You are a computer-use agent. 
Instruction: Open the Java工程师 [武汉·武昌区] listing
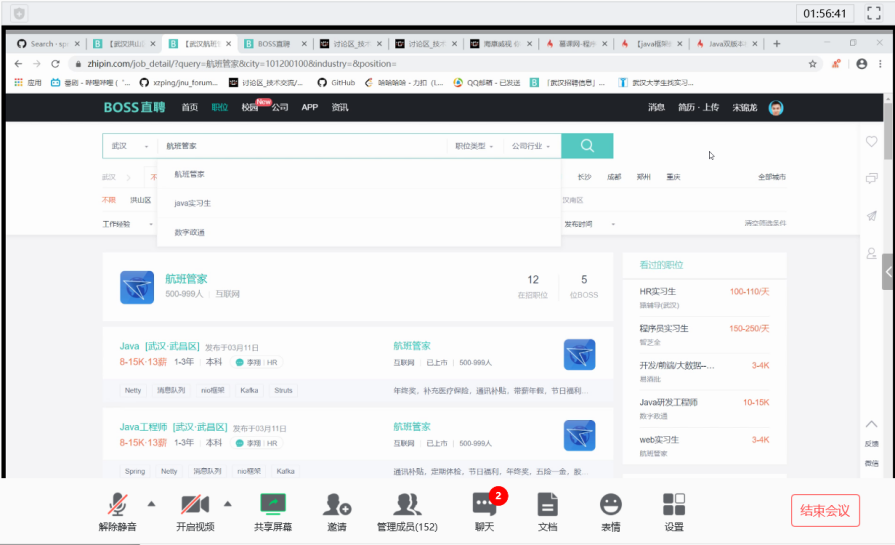[174, 427]
